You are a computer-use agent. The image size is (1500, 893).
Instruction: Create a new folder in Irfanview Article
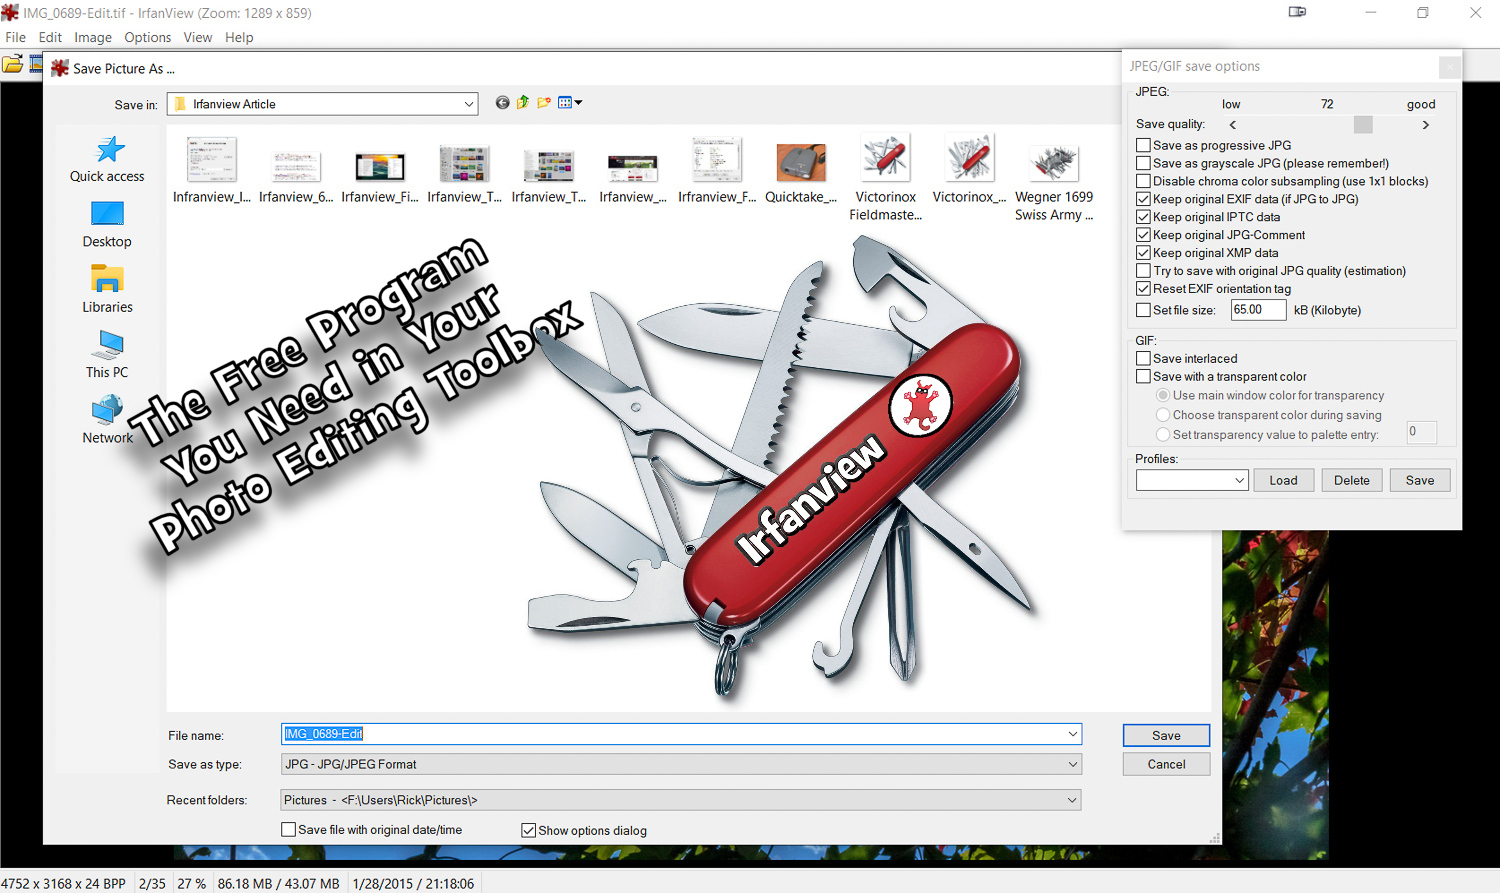(544, 103)
